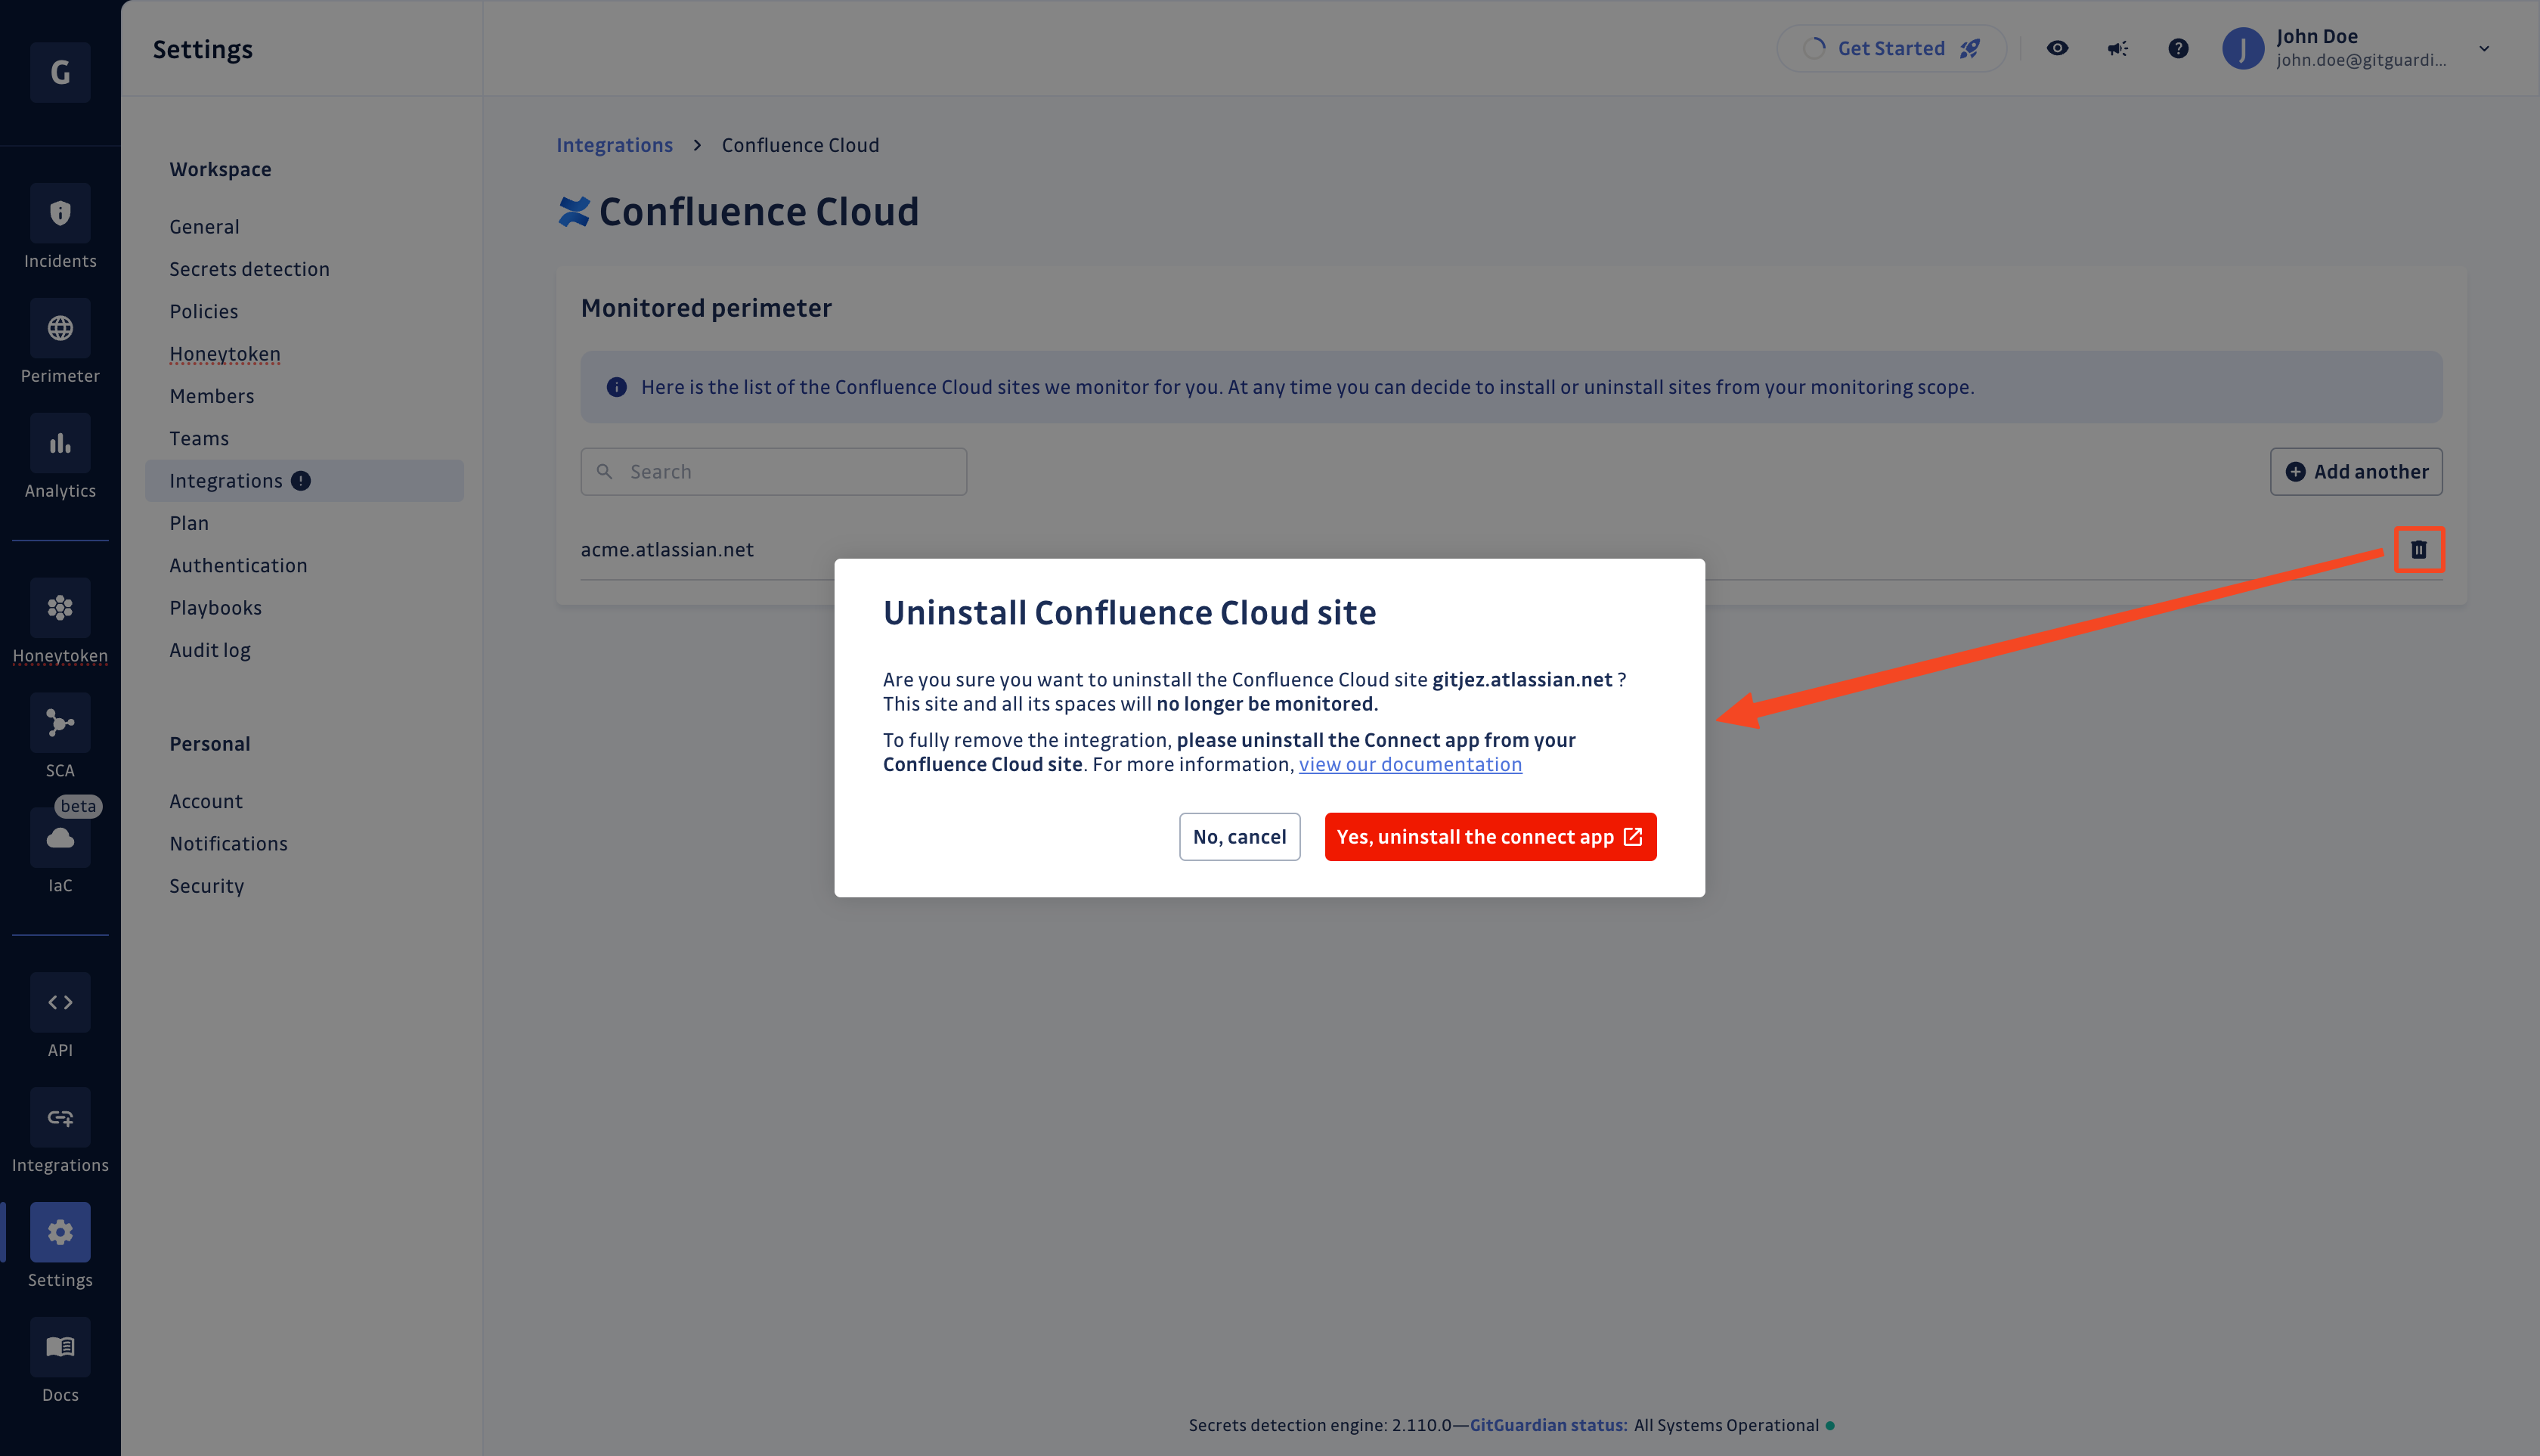Open Playbooks settings
Viewport: 2540px width, 1456px height.
pos(215,608)
